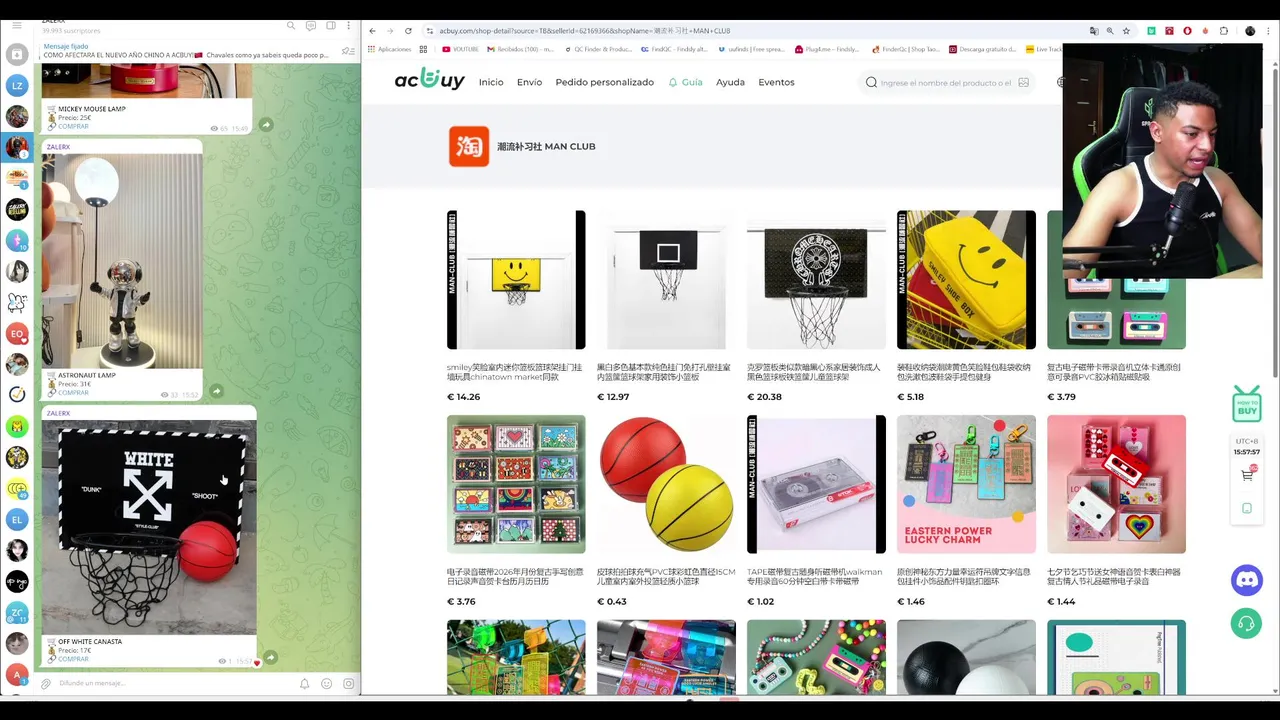Open the YOUTUBE bookmark
Image resolution: width=1280 pixels, height=720 pixels.
(x=460, y=49)
